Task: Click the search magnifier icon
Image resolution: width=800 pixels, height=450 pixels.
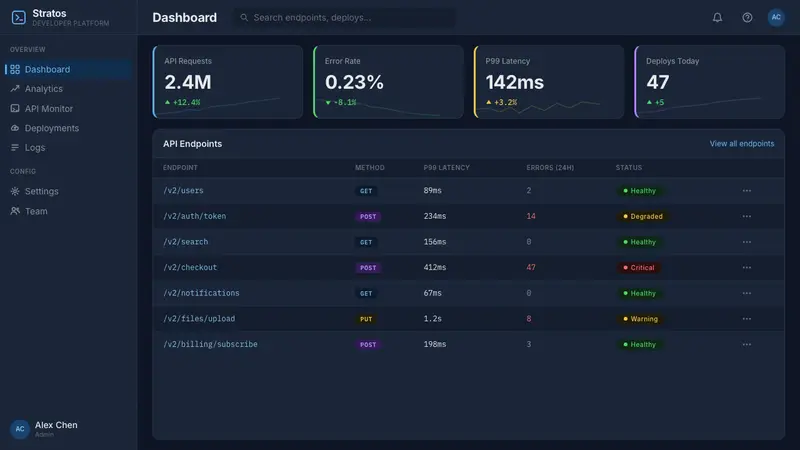Action: click(244, 17)
